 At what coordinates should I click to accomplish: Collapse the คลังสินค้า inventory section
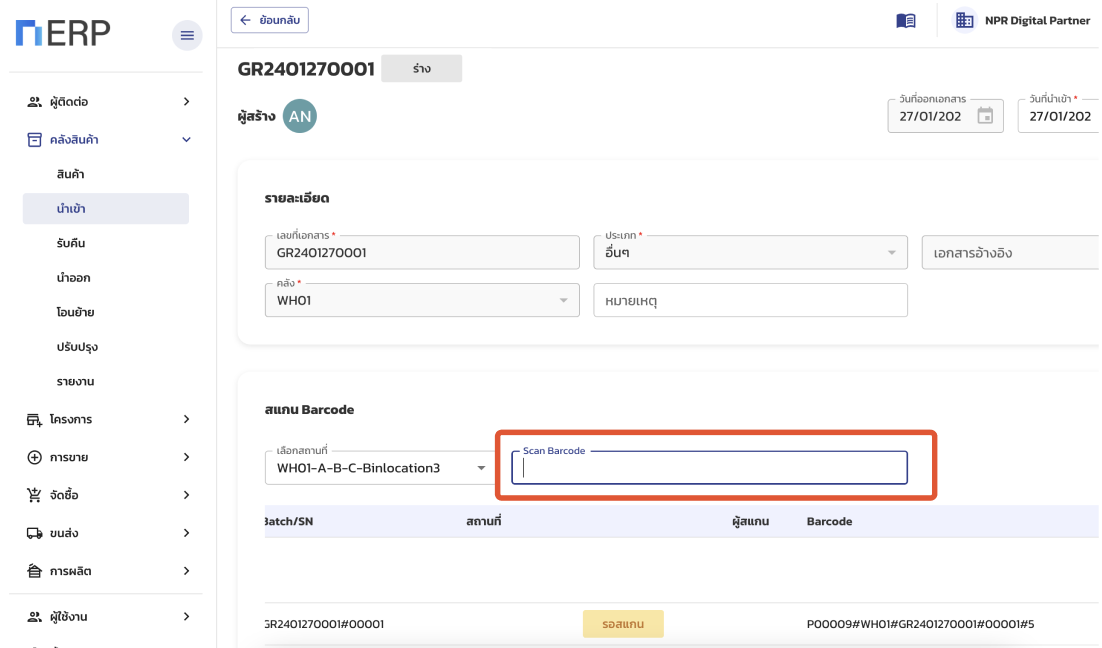tap(186, 140)
